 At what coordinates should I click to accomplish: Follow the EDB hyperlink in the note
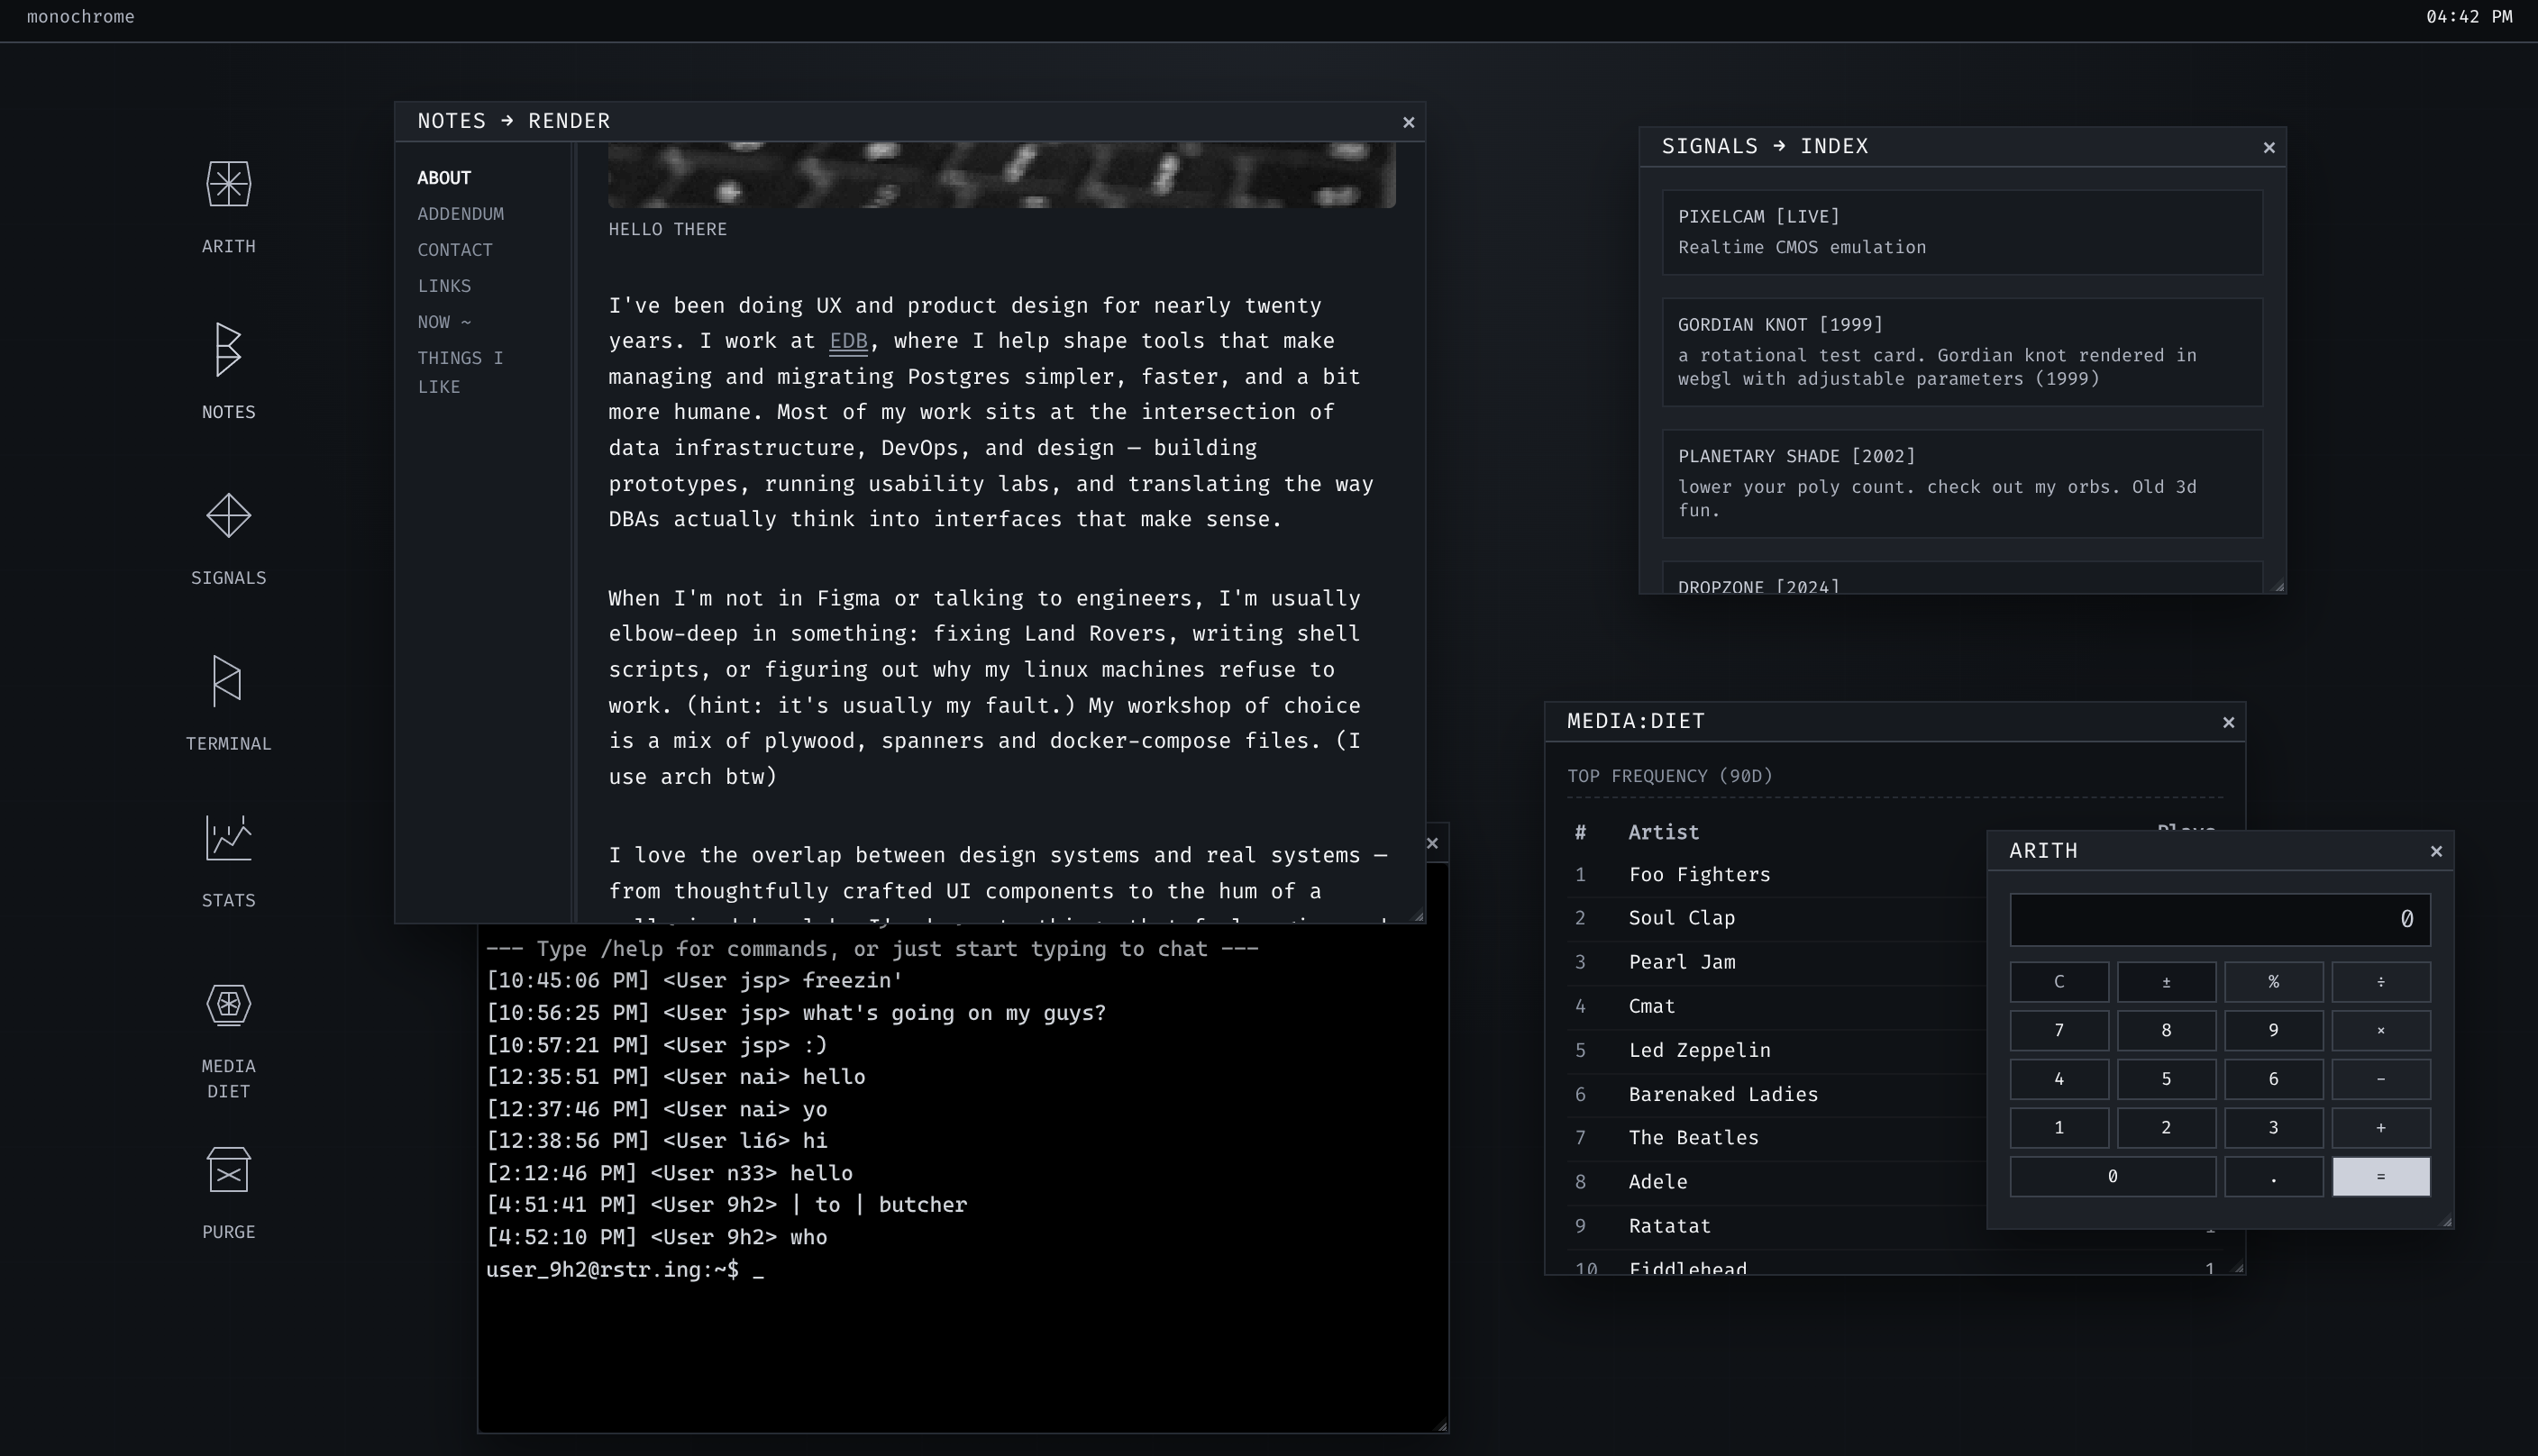(x=848, y=341)
